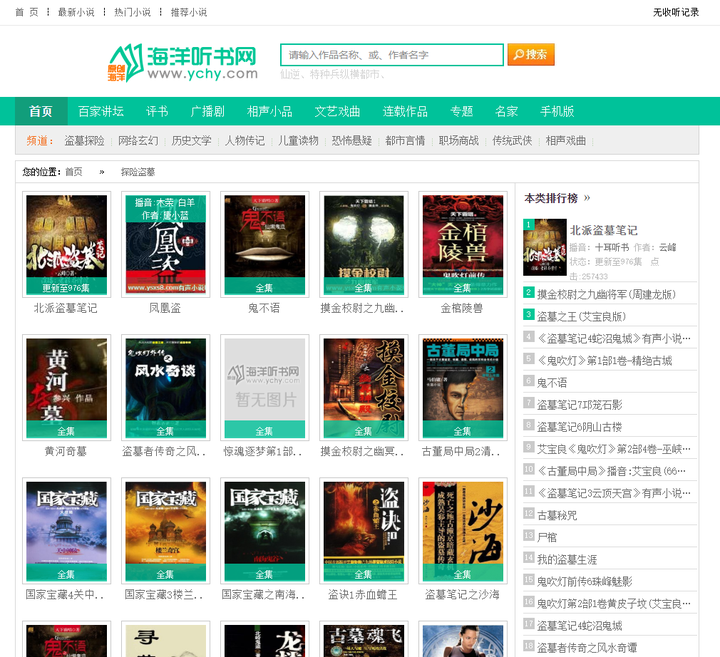Switch to 百家讲坛 navigation tab
Viewport: 720px width, 657px height.
(x=101, y=111)
